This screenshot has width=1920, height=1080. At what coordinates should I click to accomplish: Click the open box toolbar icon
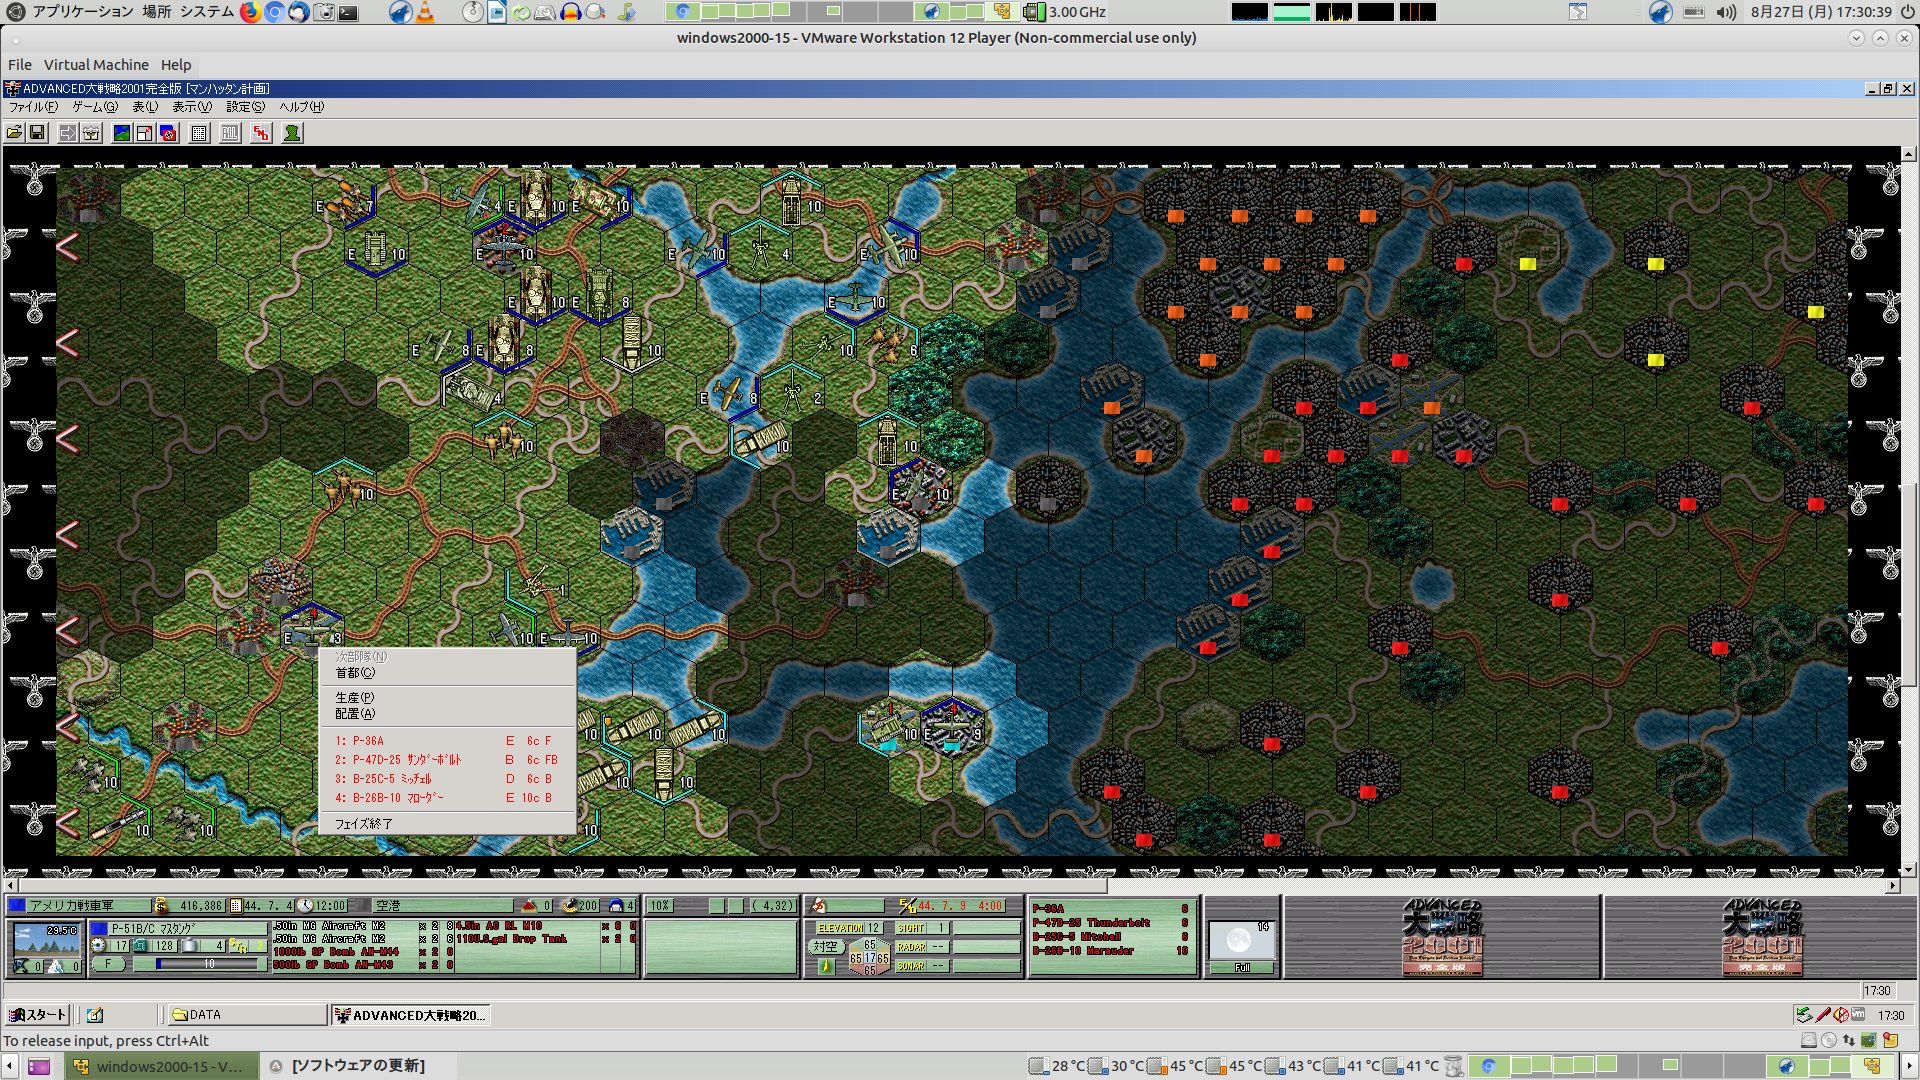[x=91, y=133]
